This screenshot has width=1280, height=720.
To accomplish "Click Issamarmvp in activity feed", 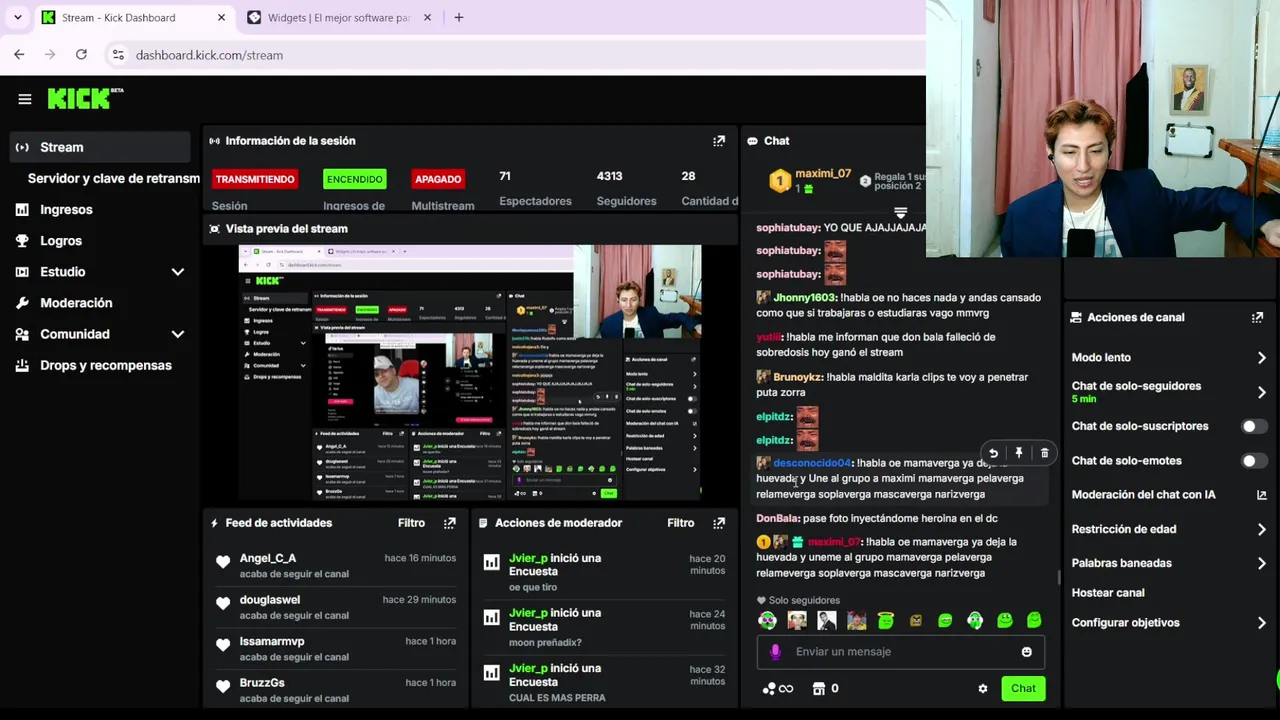I will [x=272, y=641].
